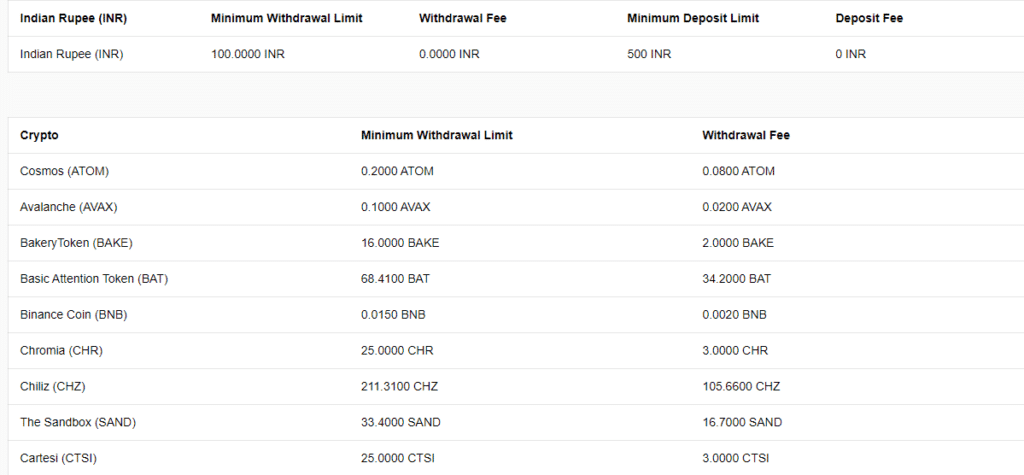Click the 'Minimum Deposit Limit' header
Image resolution: width=1024 pixels, height=475 pixels.
coord(693,18)
